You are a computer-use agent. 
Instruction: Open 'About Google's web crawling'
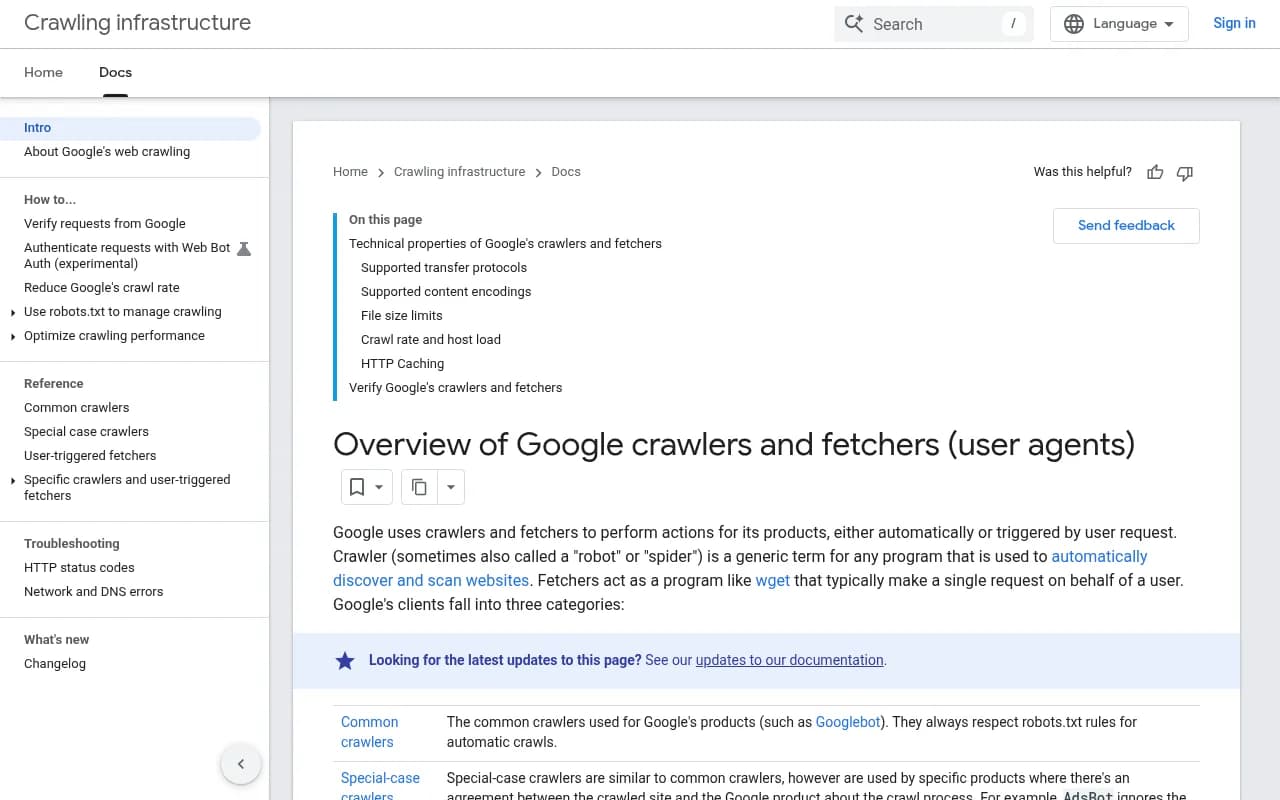coord(107,152)
